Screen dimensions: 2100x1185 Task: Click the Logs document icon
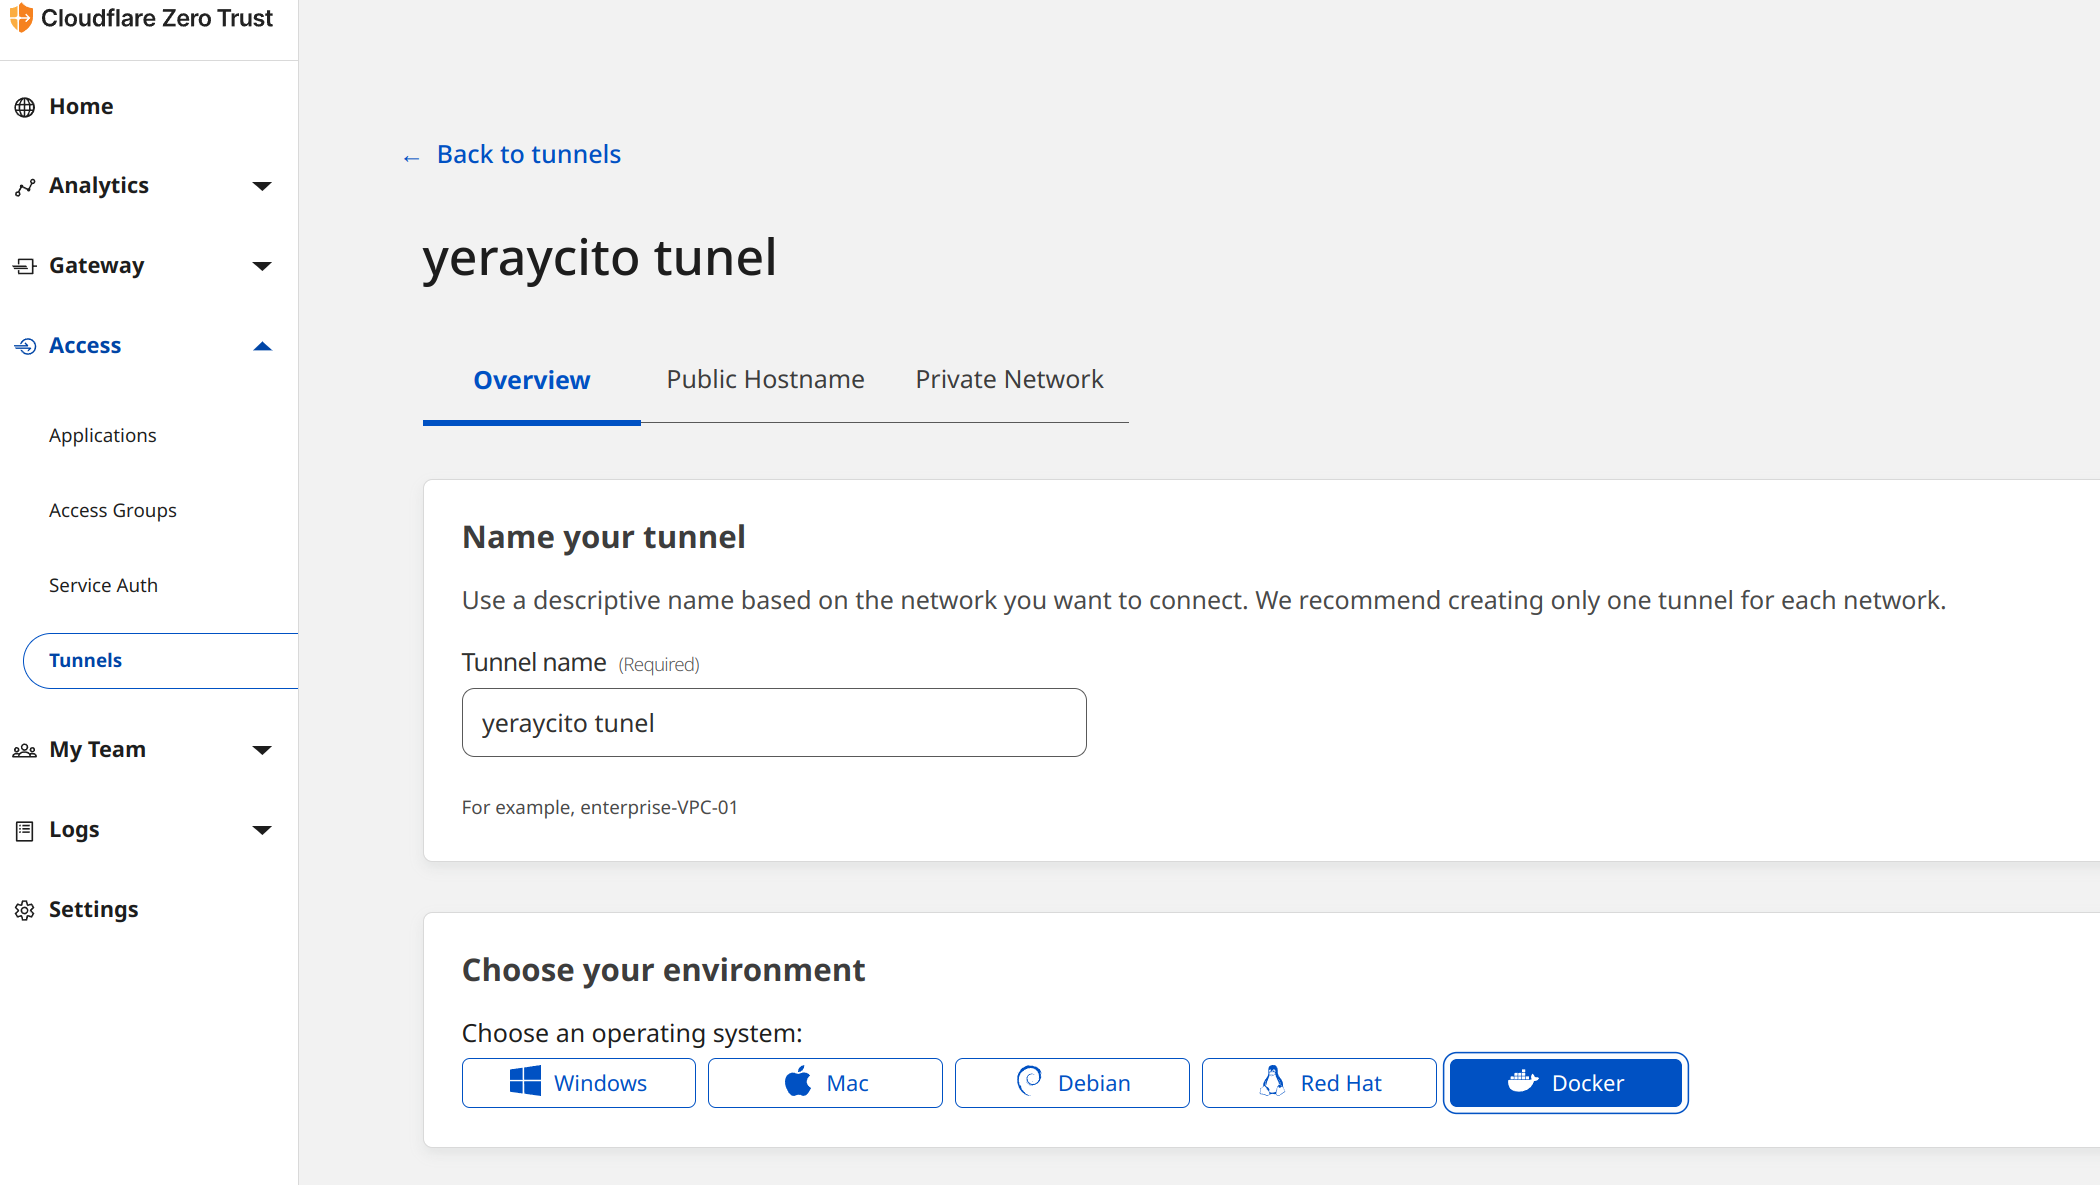25,830
